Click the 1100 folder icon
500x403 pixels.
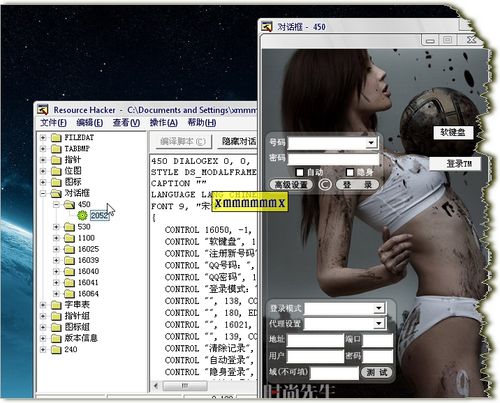[69, 238]
